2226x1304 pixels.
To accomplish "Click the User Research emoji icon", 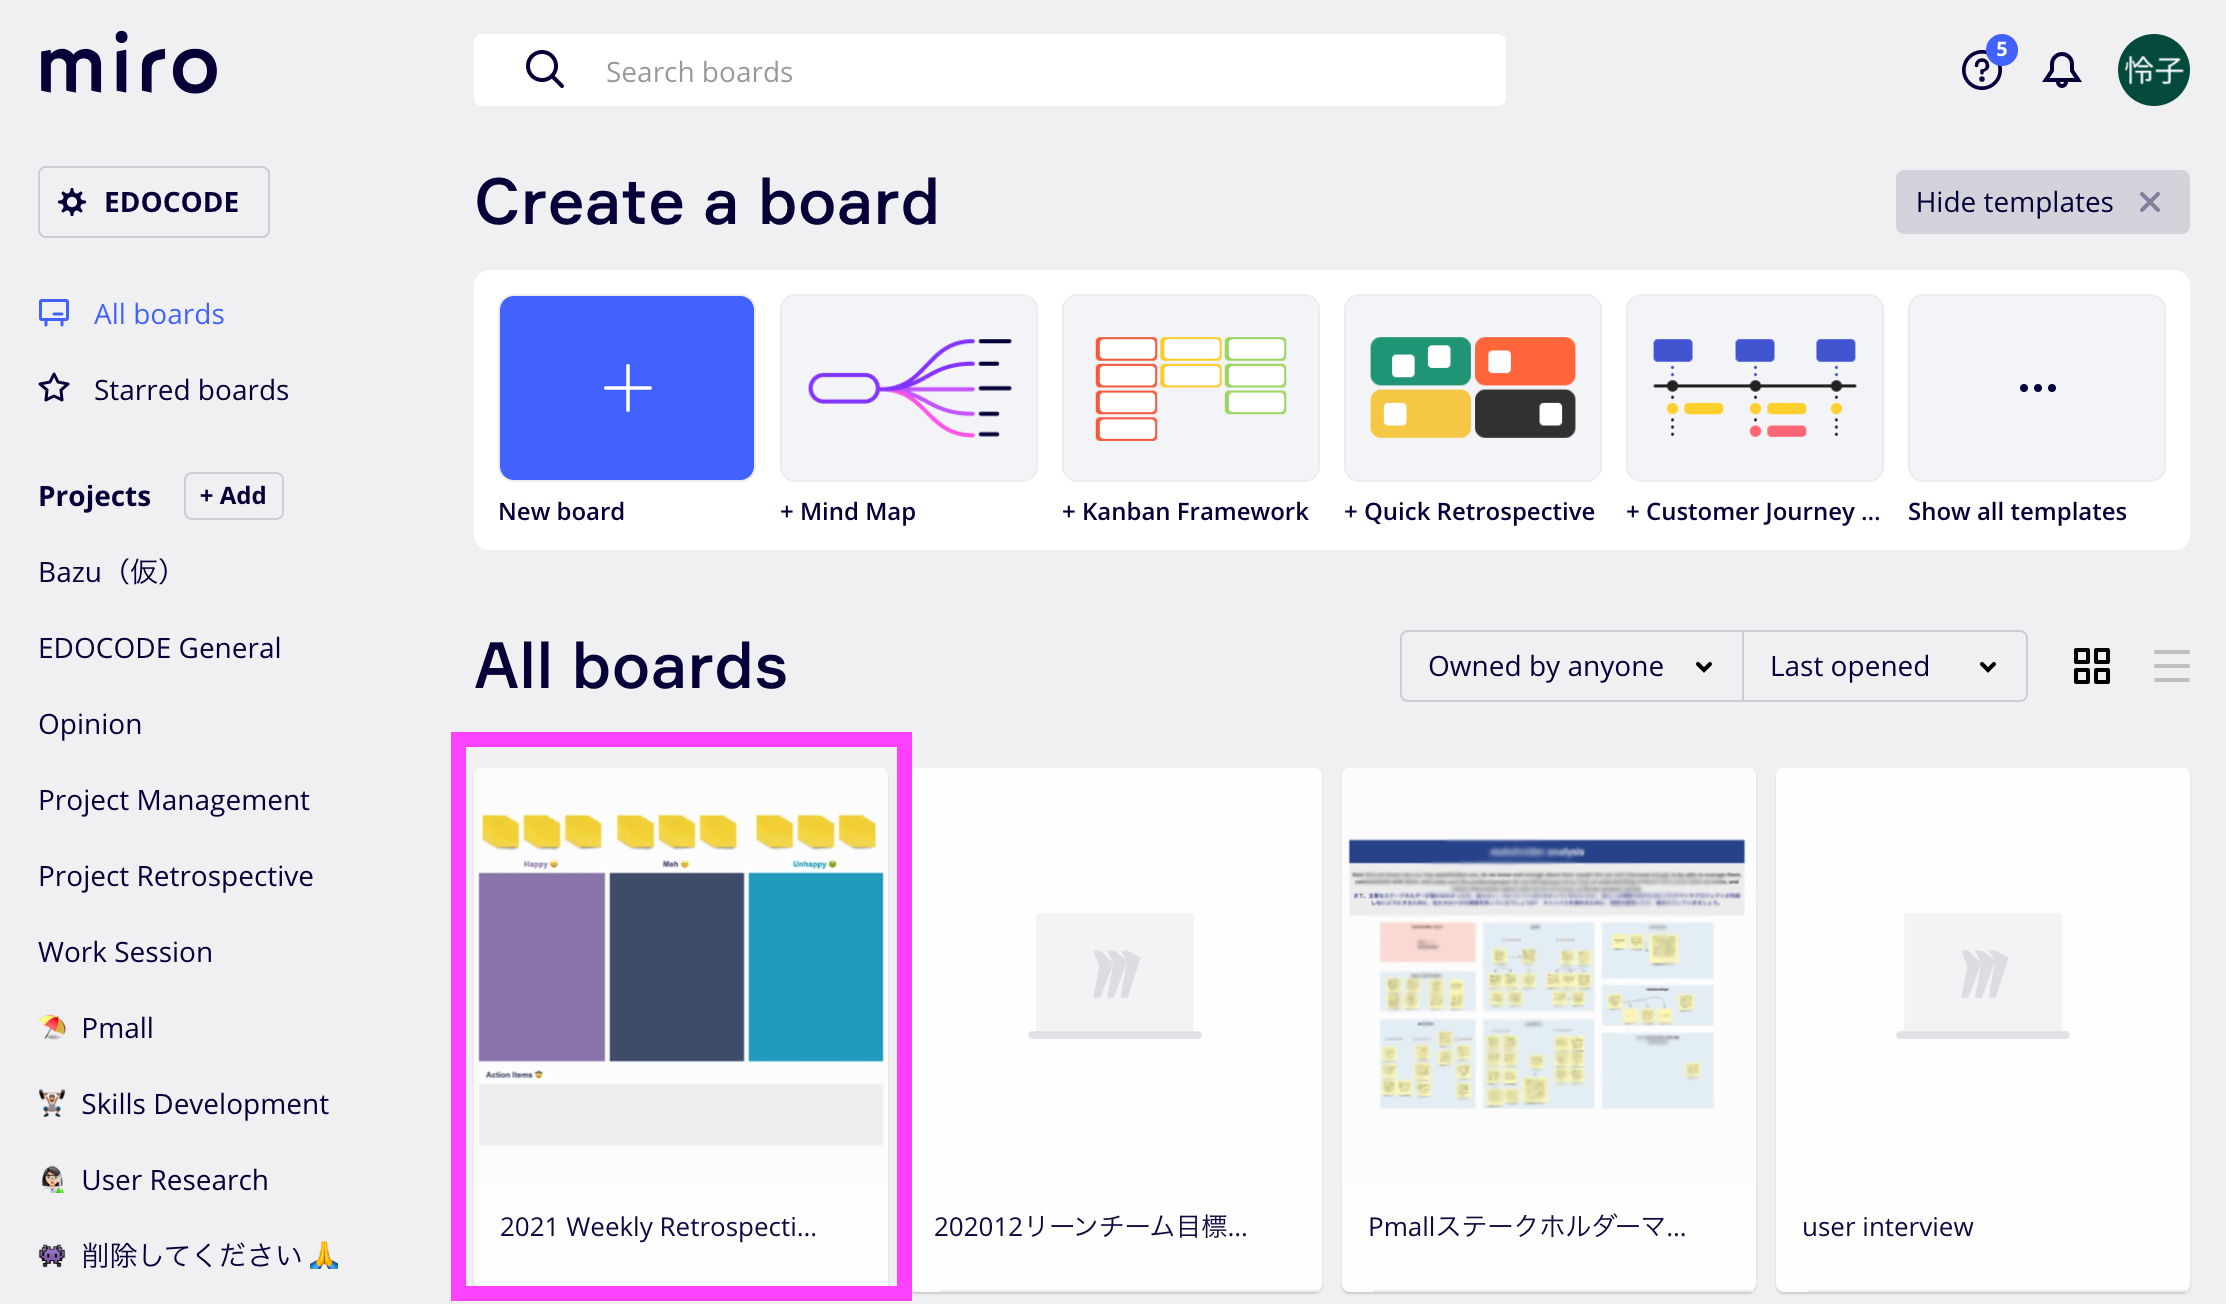I will pyautogui.click(x=53, y=1179).
